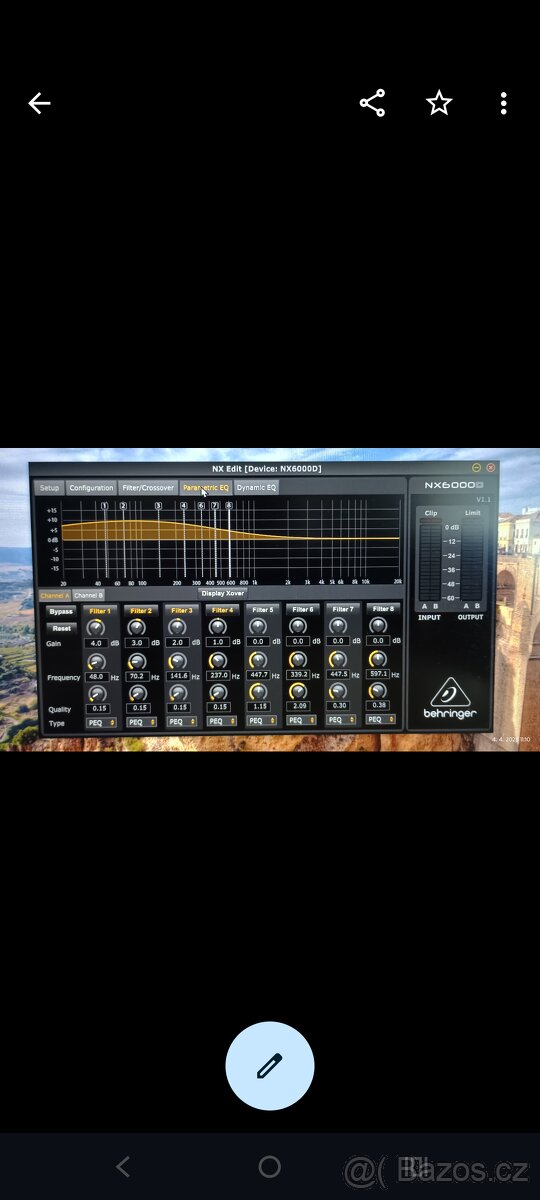Enable the Filter 5 button
Viewport: 540px width, 1200px height.
(262, 610)
